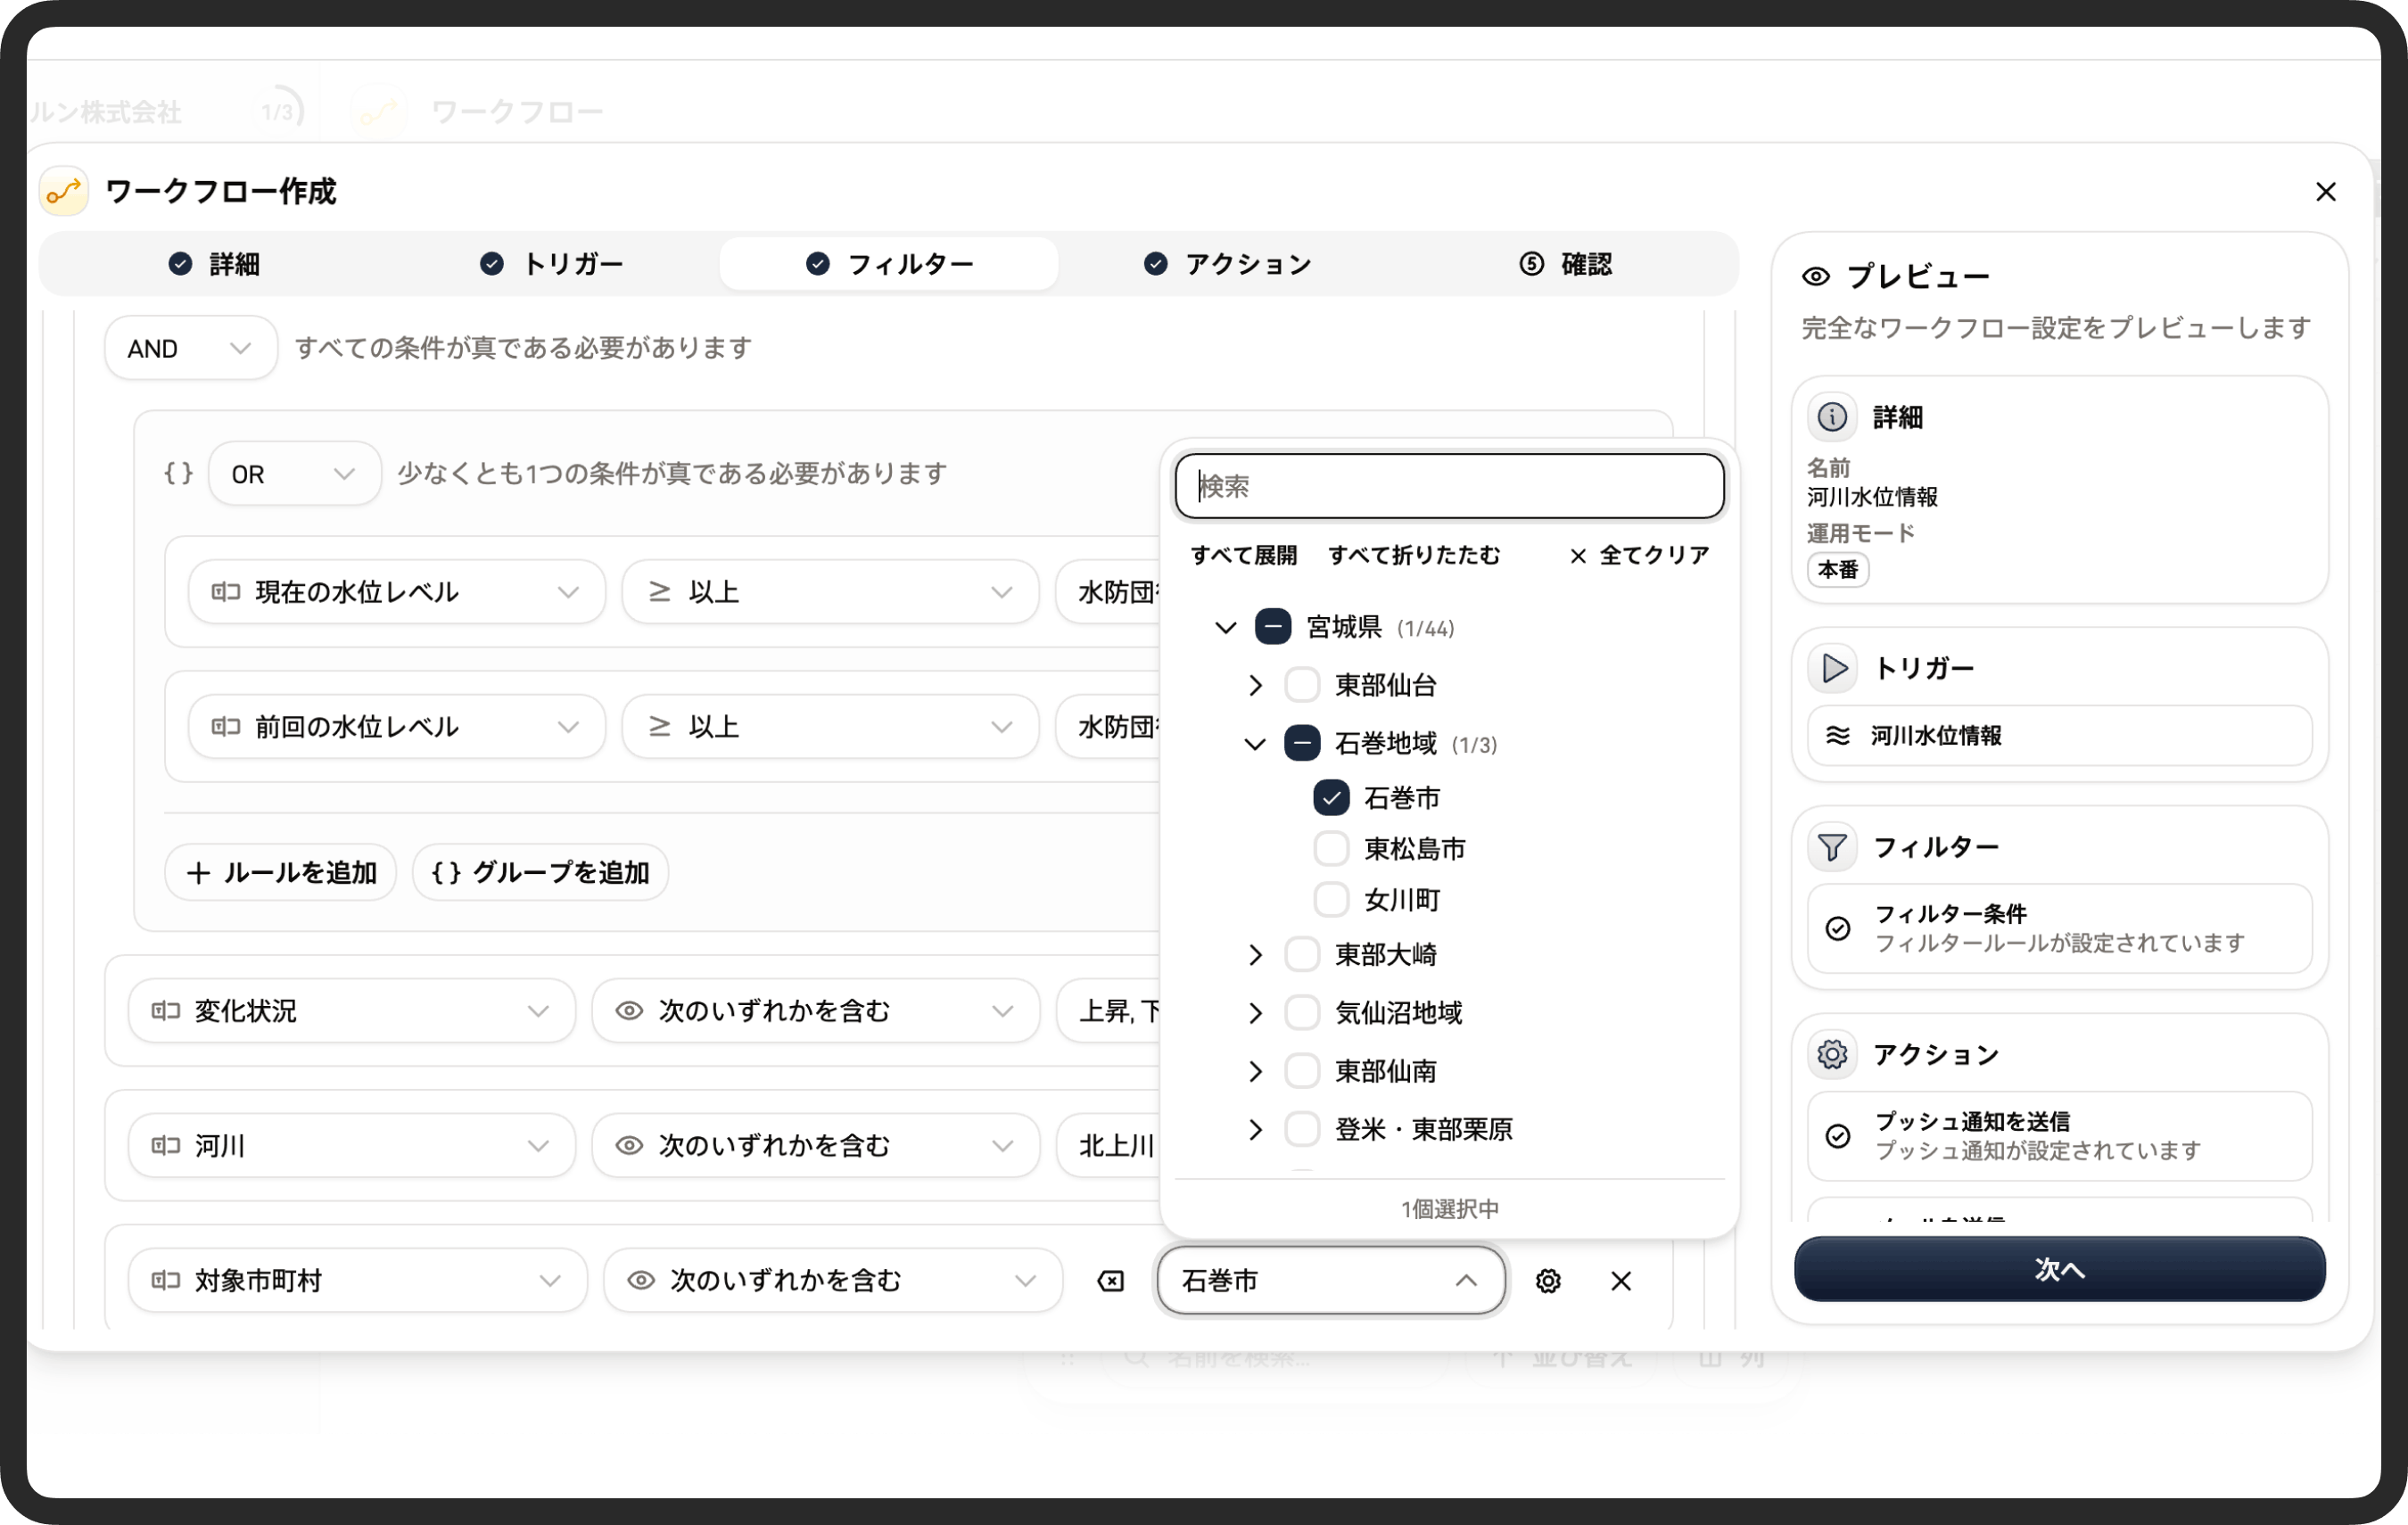This screenshot has height=1525, width=2408.
Task: Click the clear-value backspace icon in 対象市町村 row
Action: click(1110, 1280)
